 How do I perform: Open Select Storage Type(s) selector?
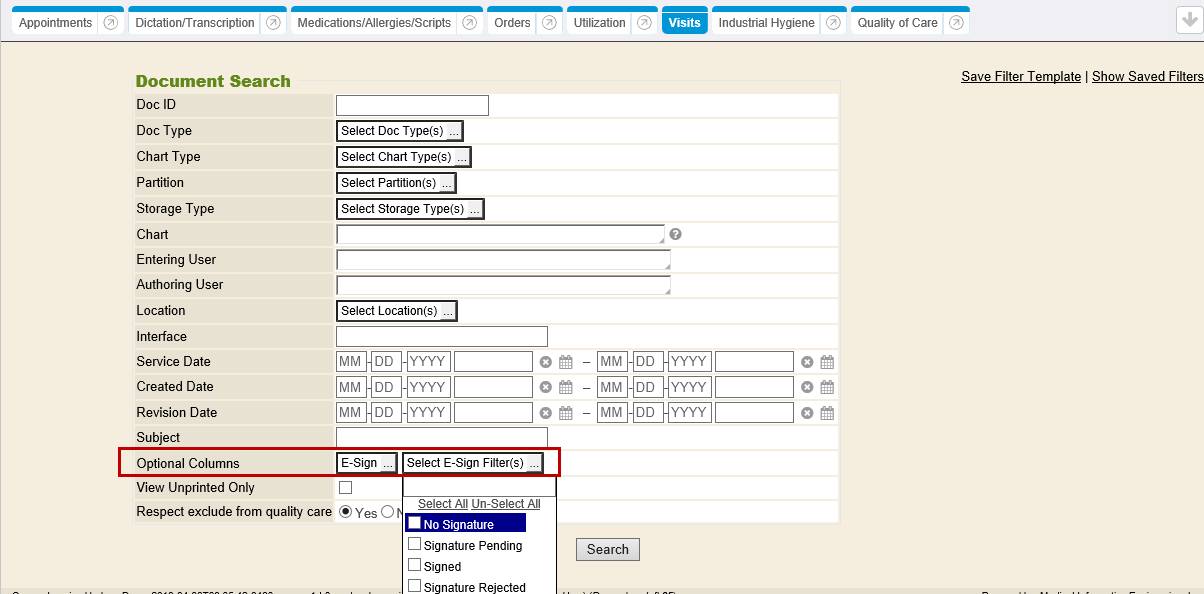(x=410, y=209)
